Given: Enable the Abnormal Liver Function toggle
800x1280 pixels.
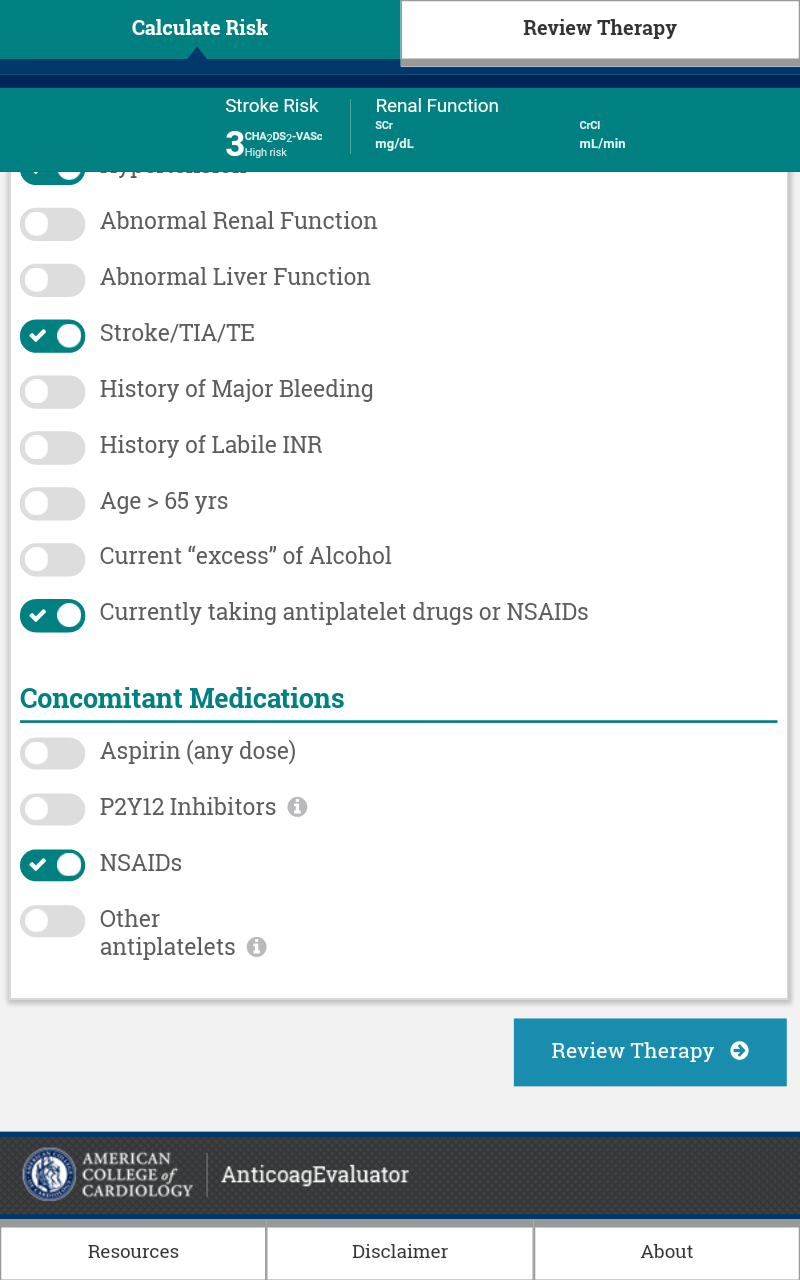Looking at the screenshot, I should tap(52, 280).
